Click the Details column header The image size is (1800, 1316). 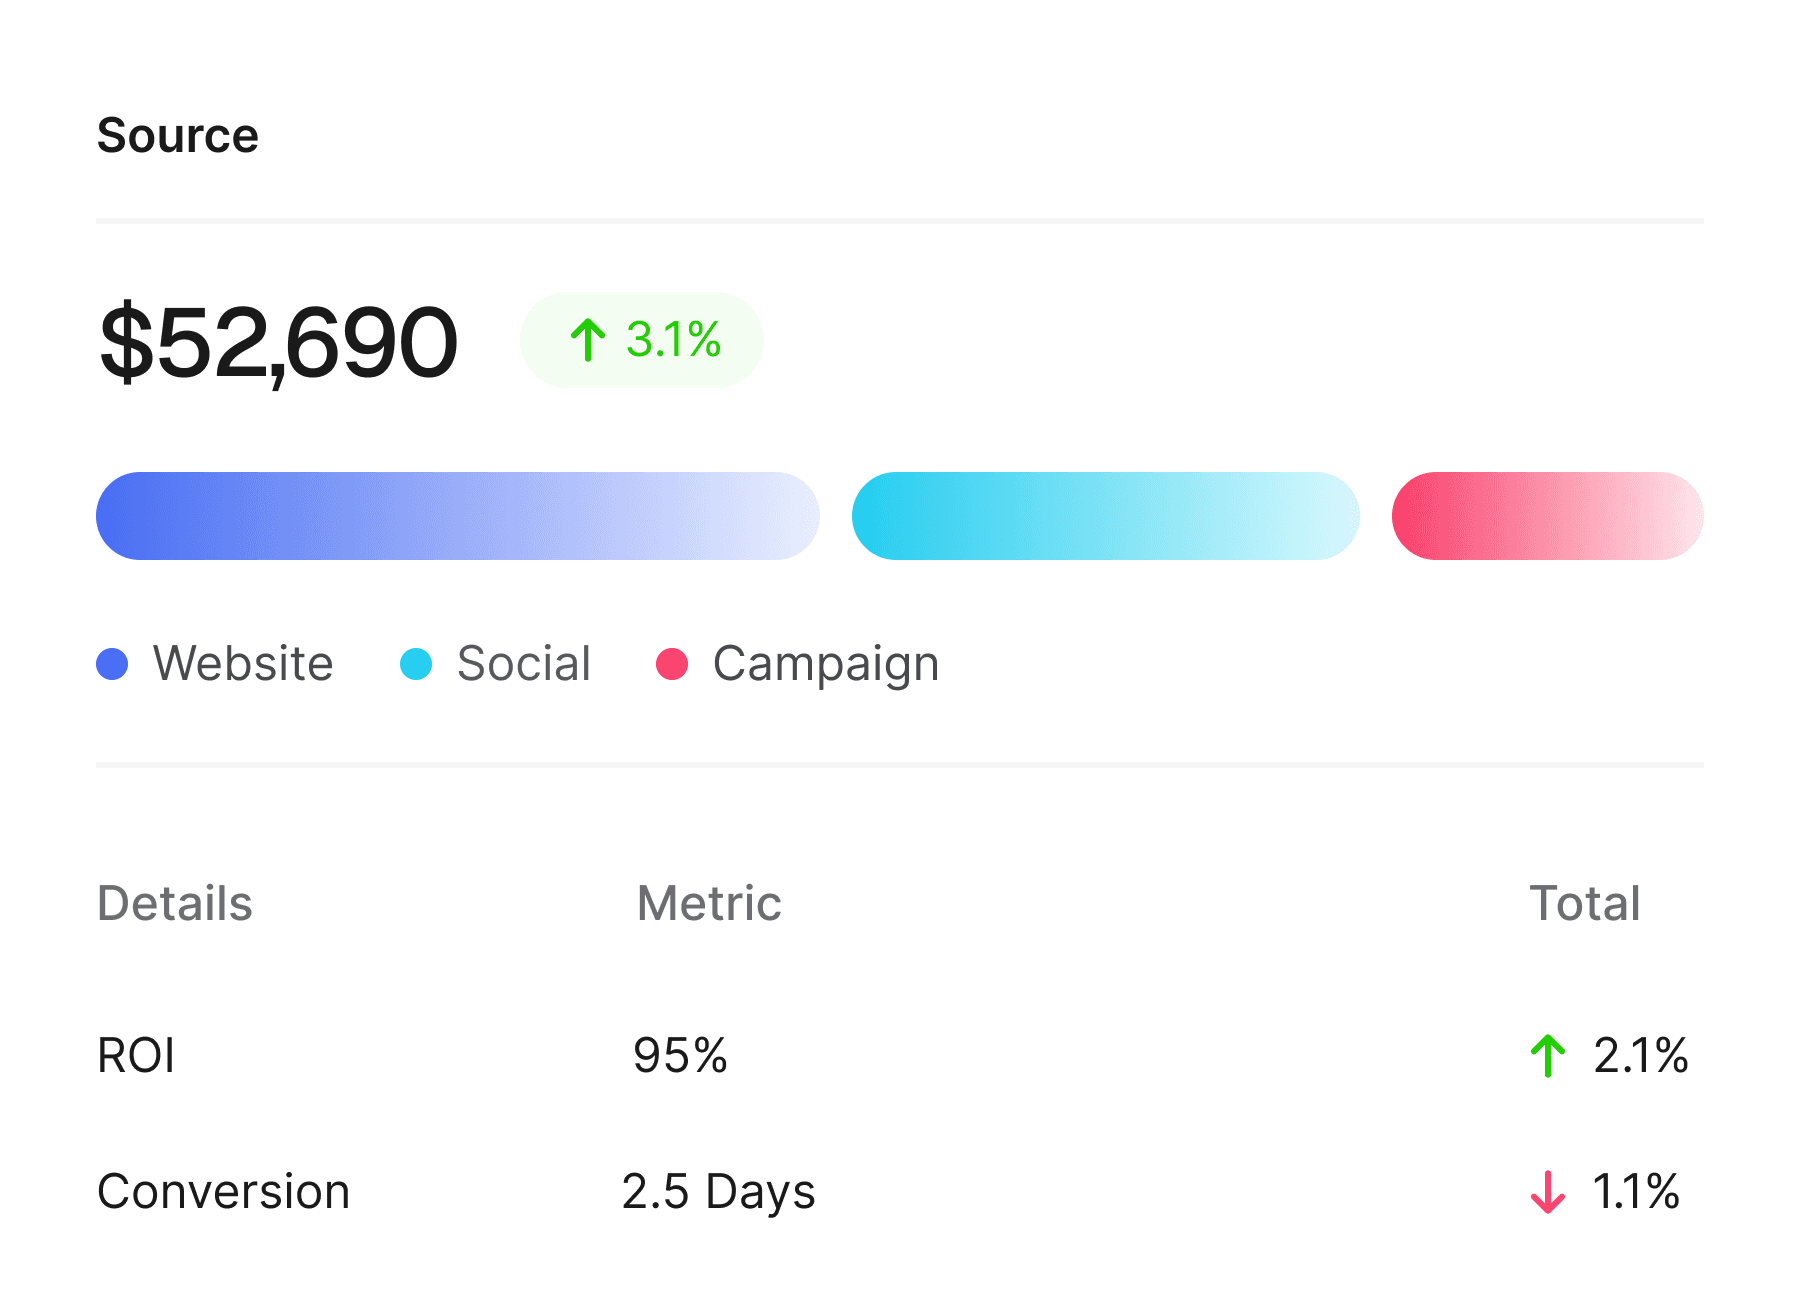click(x=175, y=904)
